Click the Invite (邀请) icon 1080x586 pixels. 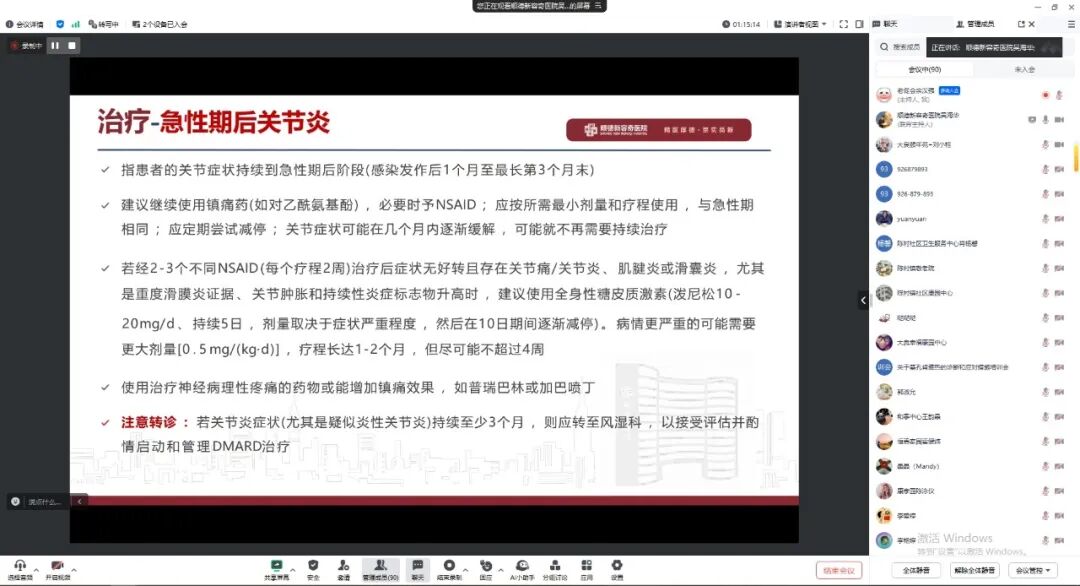(344, 568)
